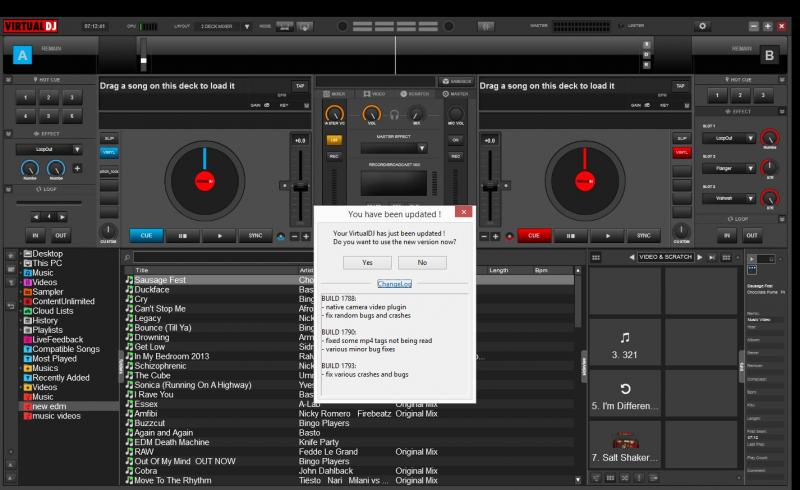Viewport: 800px width, 490px height.
Task: Click deck A pitch minus button
Action: coord(294,236)
